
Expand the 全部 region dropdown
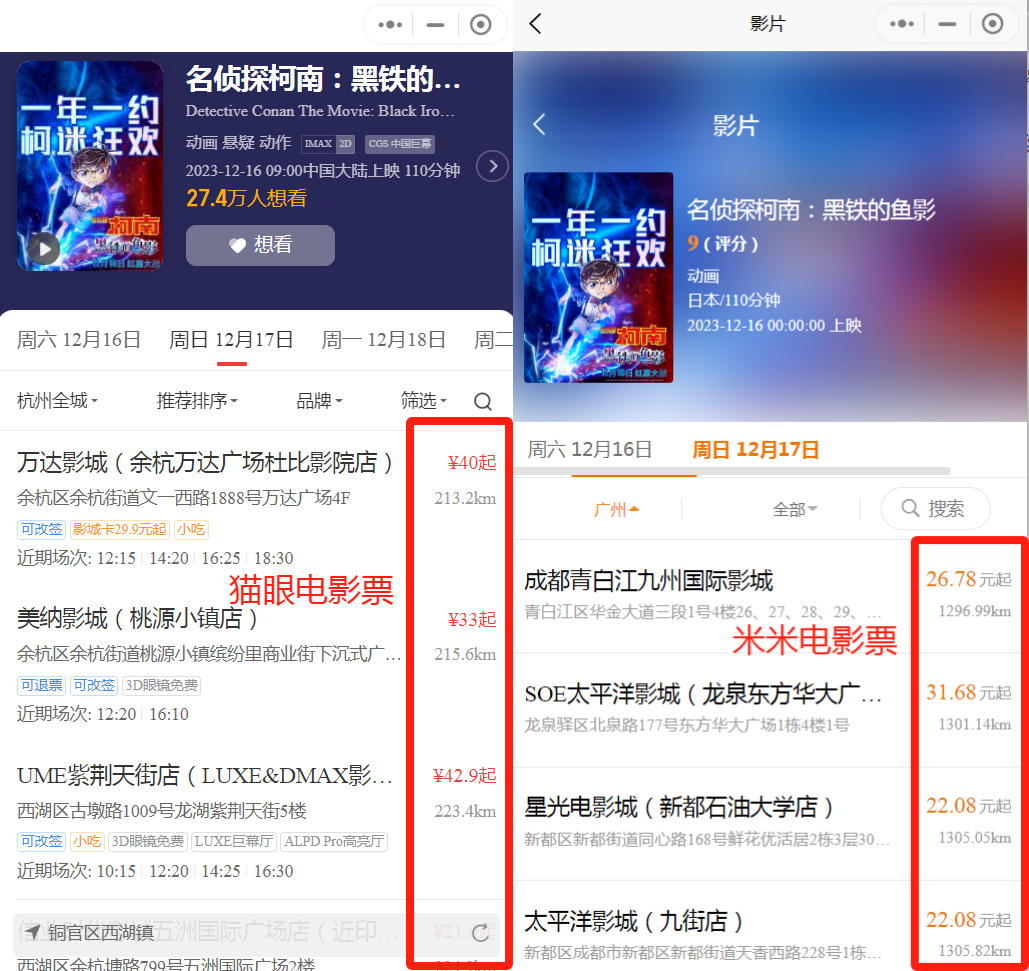[x=795, y=509]
